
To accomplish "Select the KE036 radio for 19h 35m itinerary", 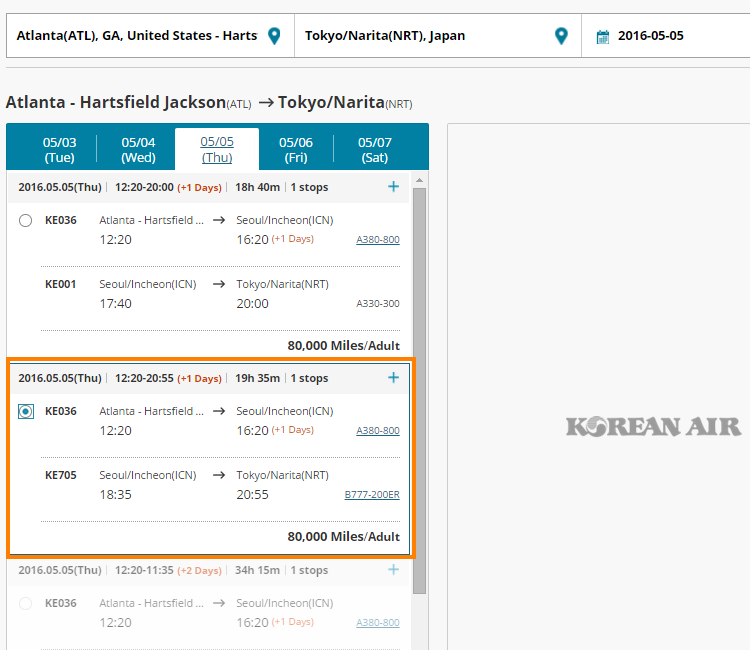I will coord(25,411).
